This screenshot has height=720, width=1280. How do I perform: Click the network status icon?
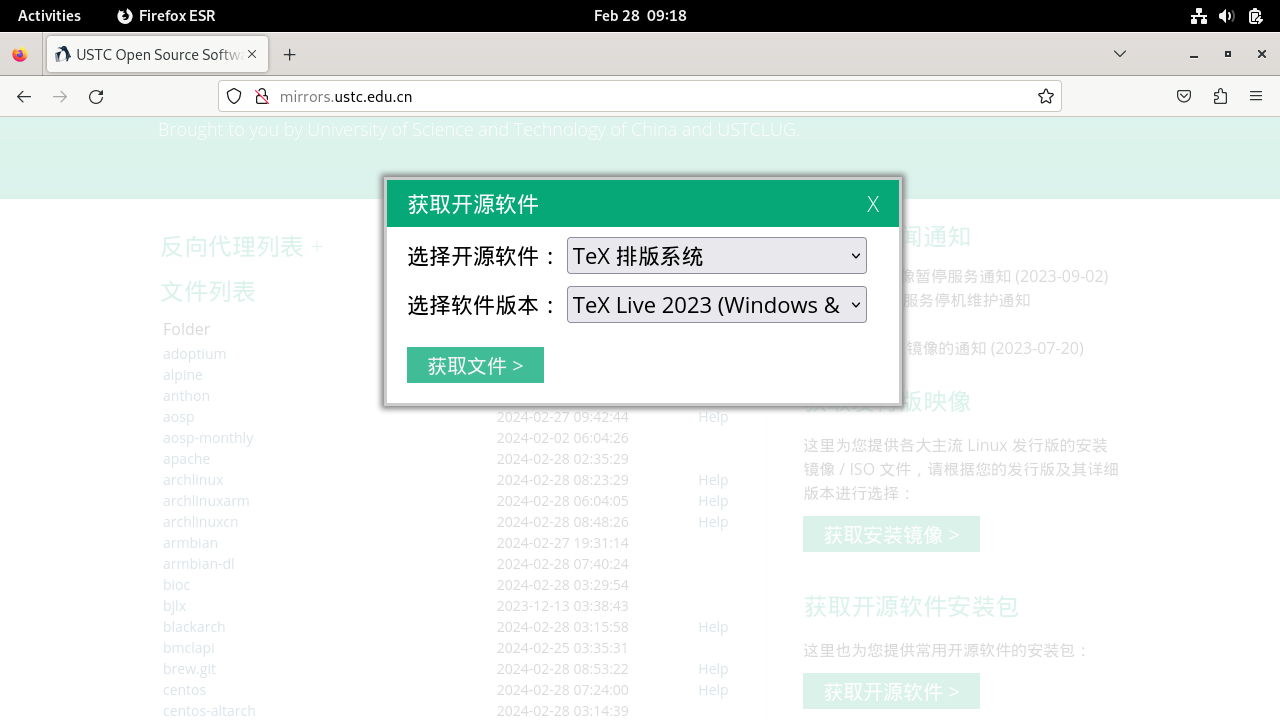pos(1199,16)
